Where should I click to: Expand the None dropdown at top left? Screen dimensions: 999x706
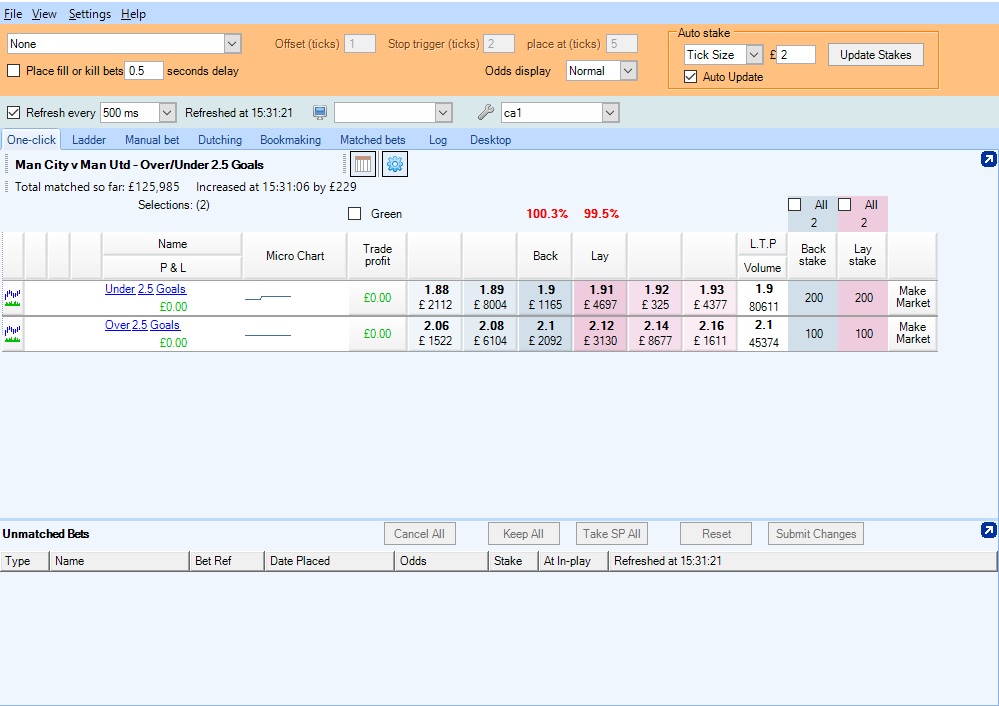(x=232, y=44)
